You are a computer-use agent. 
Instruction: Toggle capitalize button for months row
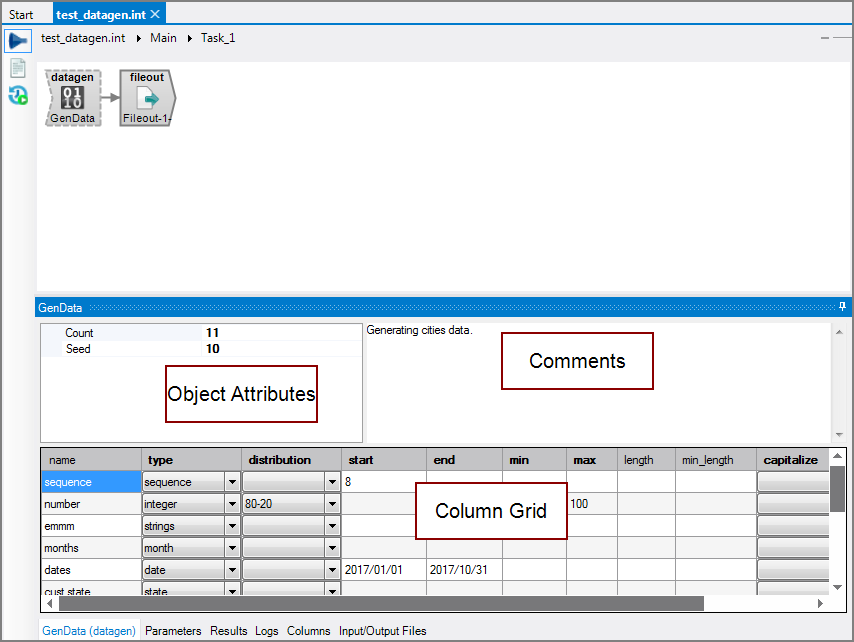[792, 548]
